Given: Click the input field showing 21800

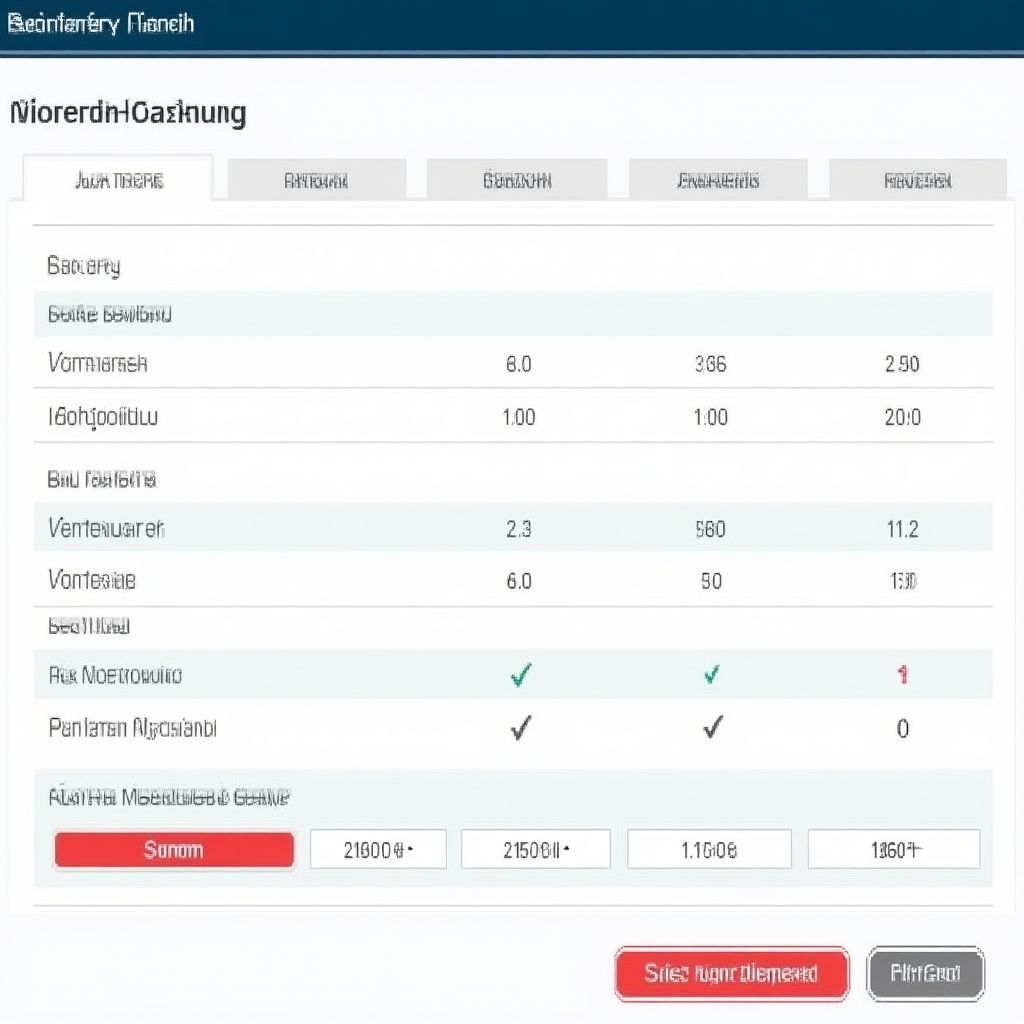Looking at the screenshot, I should click(378, 850).
